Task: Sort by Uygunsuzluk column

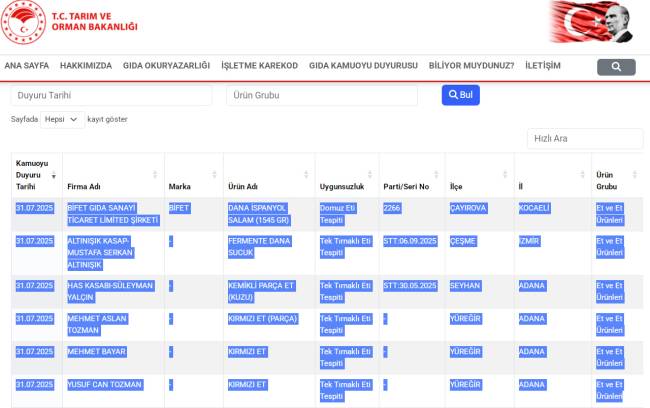Action: pos(347,175)
